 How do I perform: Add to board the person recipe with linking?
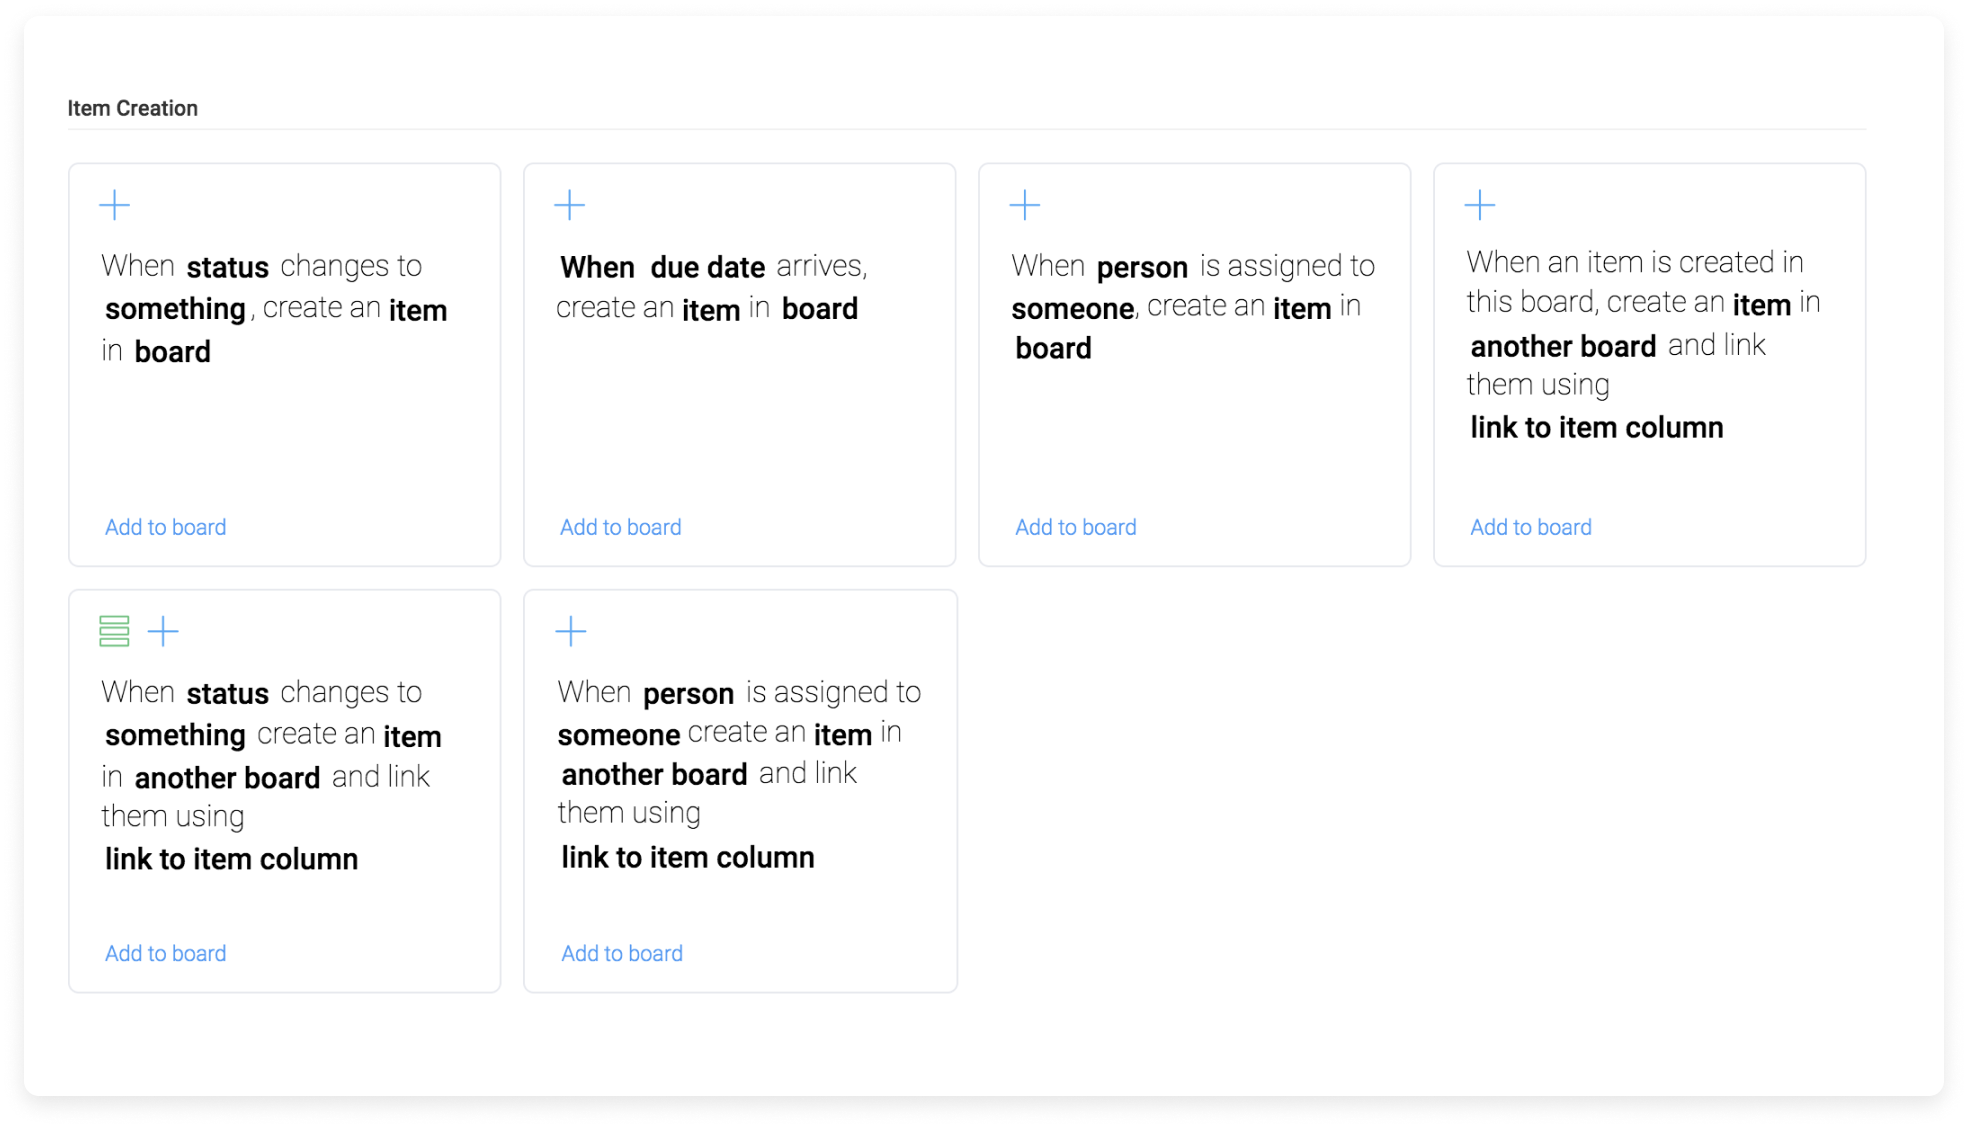tap(621, 953)
